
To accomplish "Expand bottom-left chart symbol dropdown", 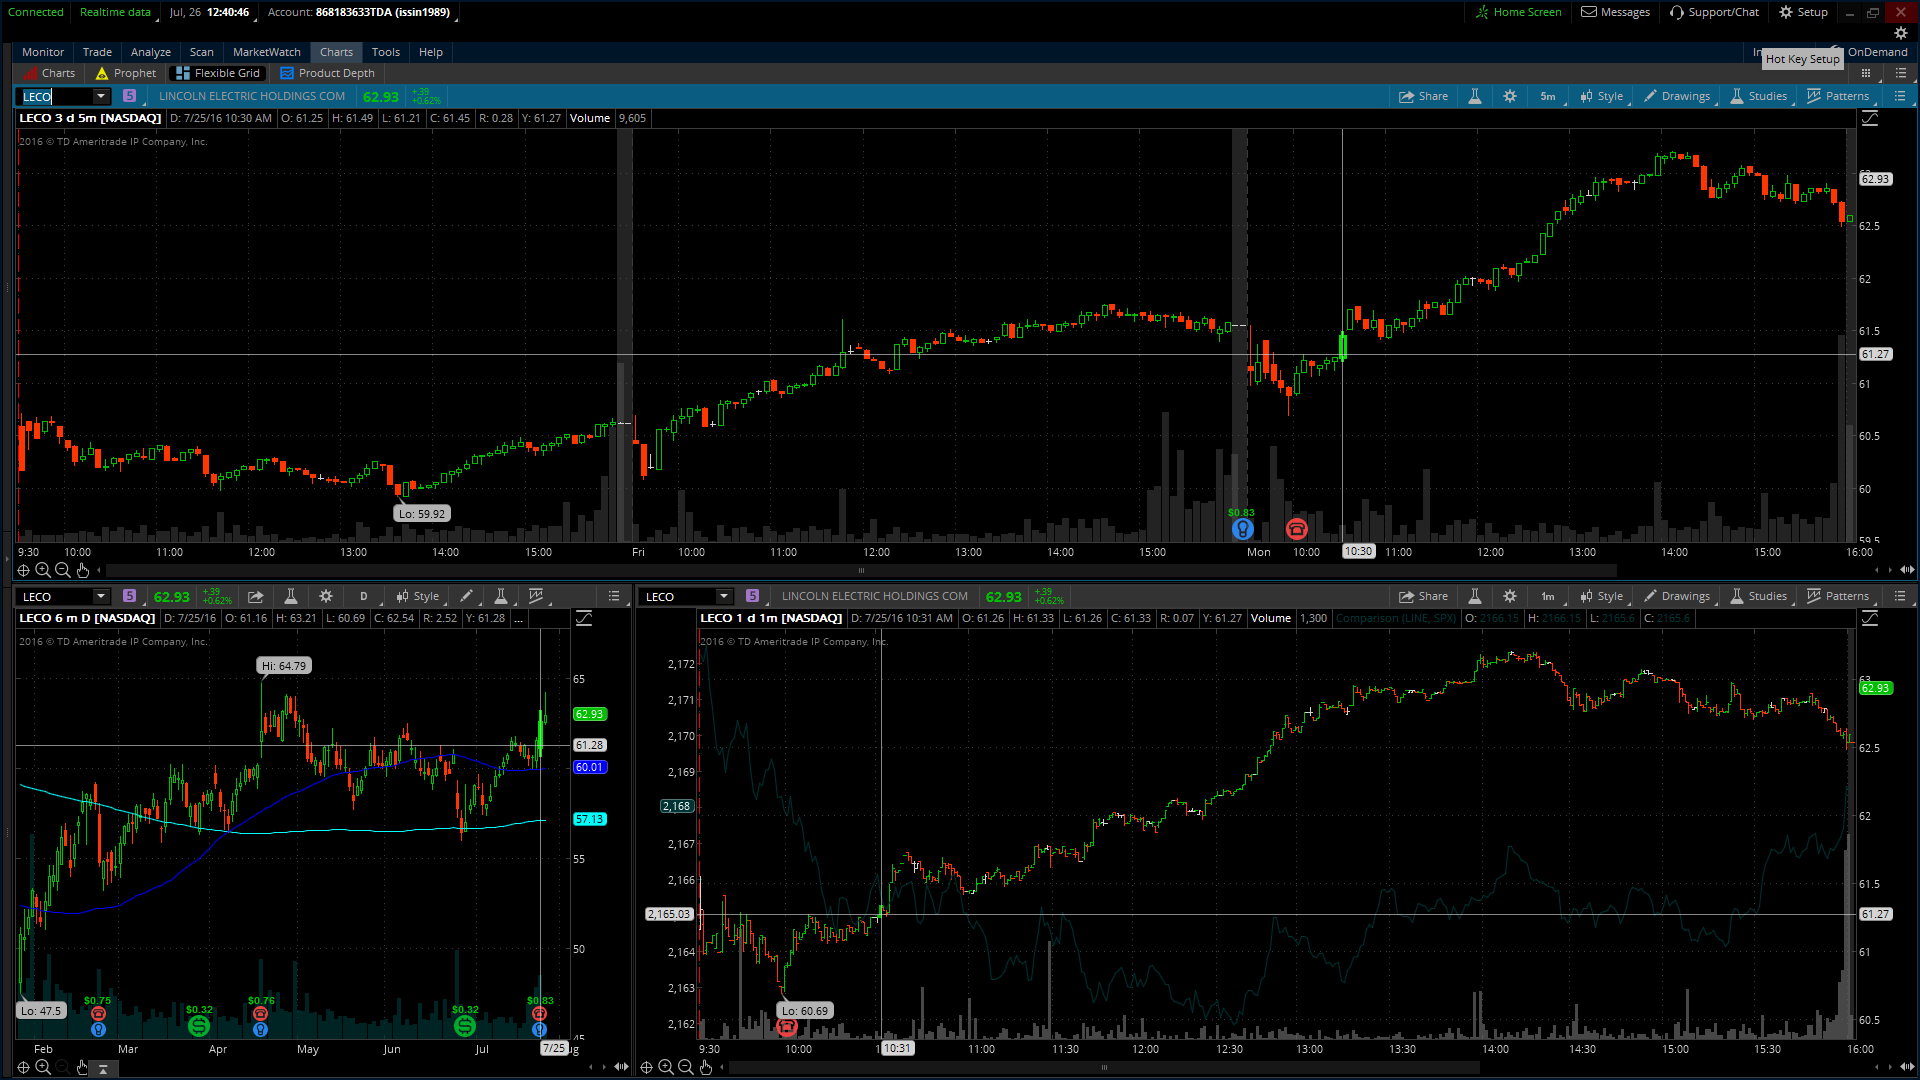I will 101,596.
